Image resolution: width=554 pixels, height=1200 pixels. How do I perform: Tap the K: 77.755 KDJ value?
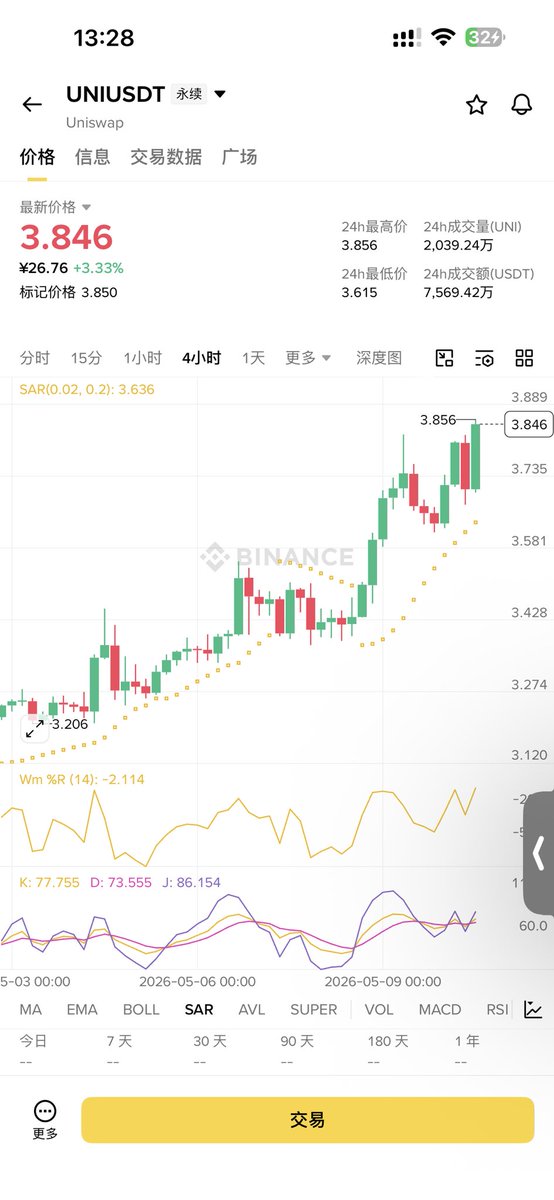[50, 883]
